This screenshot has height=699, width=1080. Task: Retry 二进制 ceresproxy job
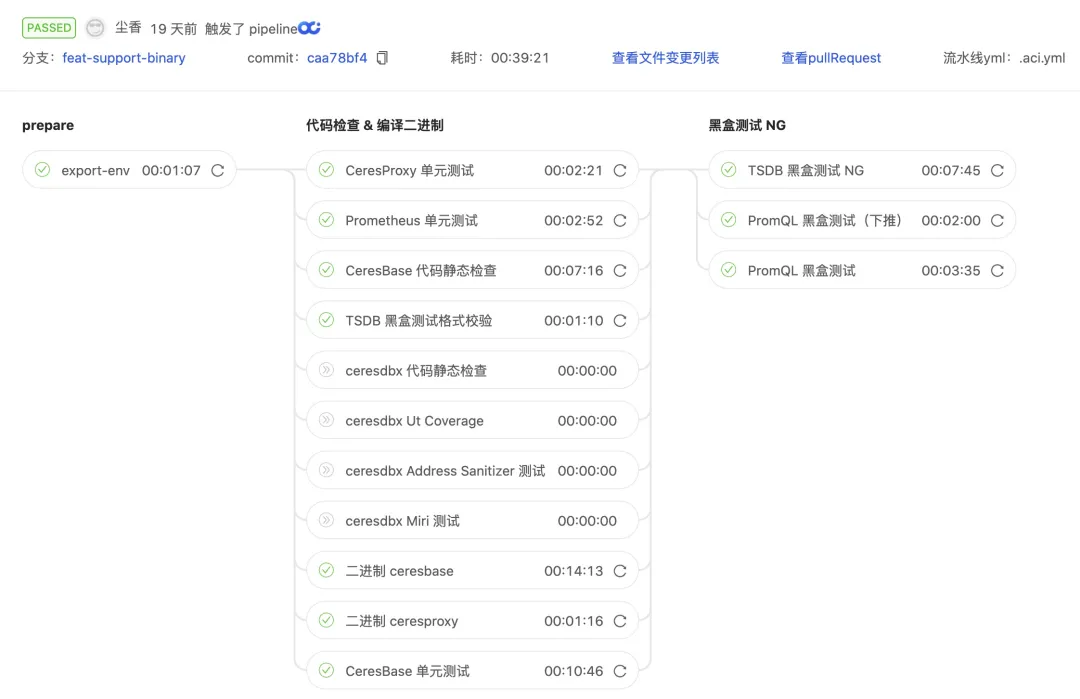(x=620, y=621)
